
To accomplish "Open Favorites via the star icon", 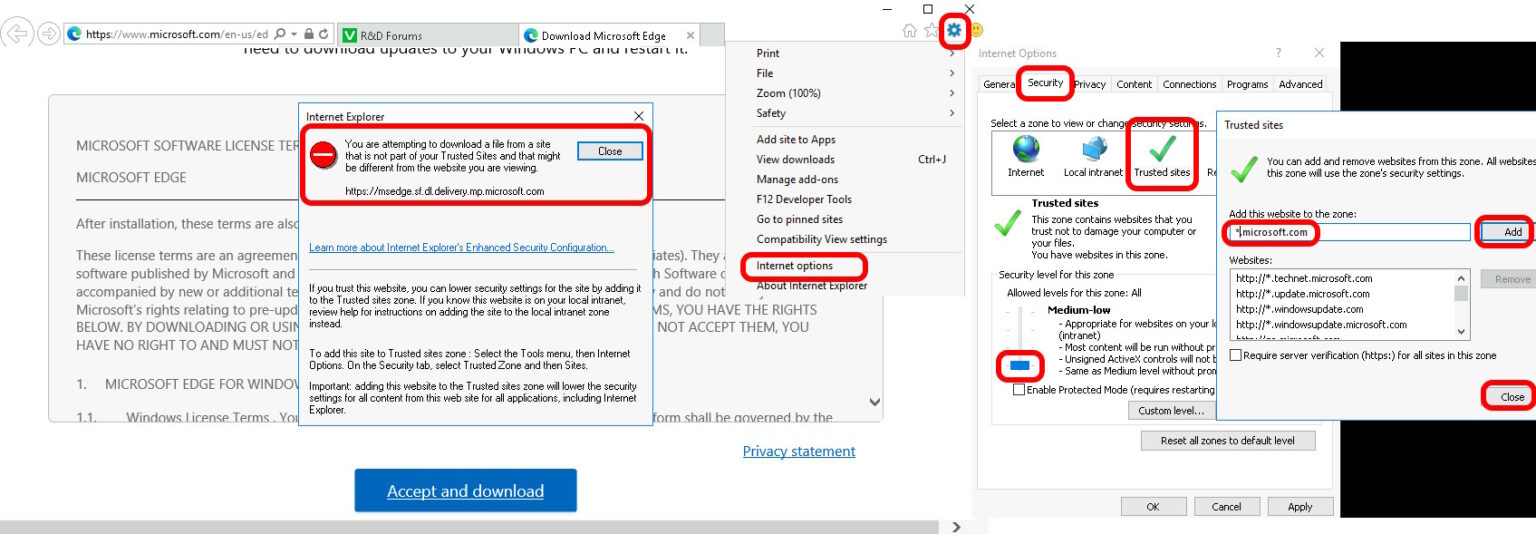I will coord(931,31).
